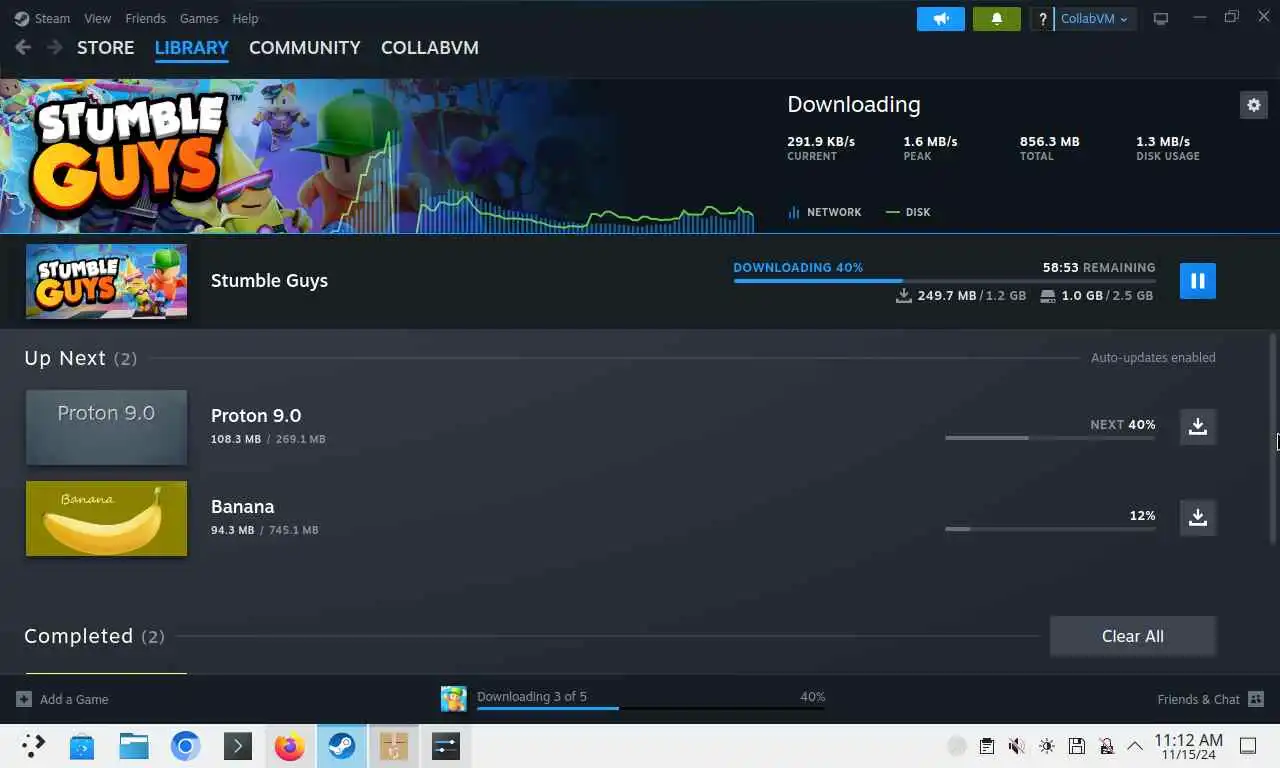
Task: Launch Firefox from taskbar
Action: (290, 746)
